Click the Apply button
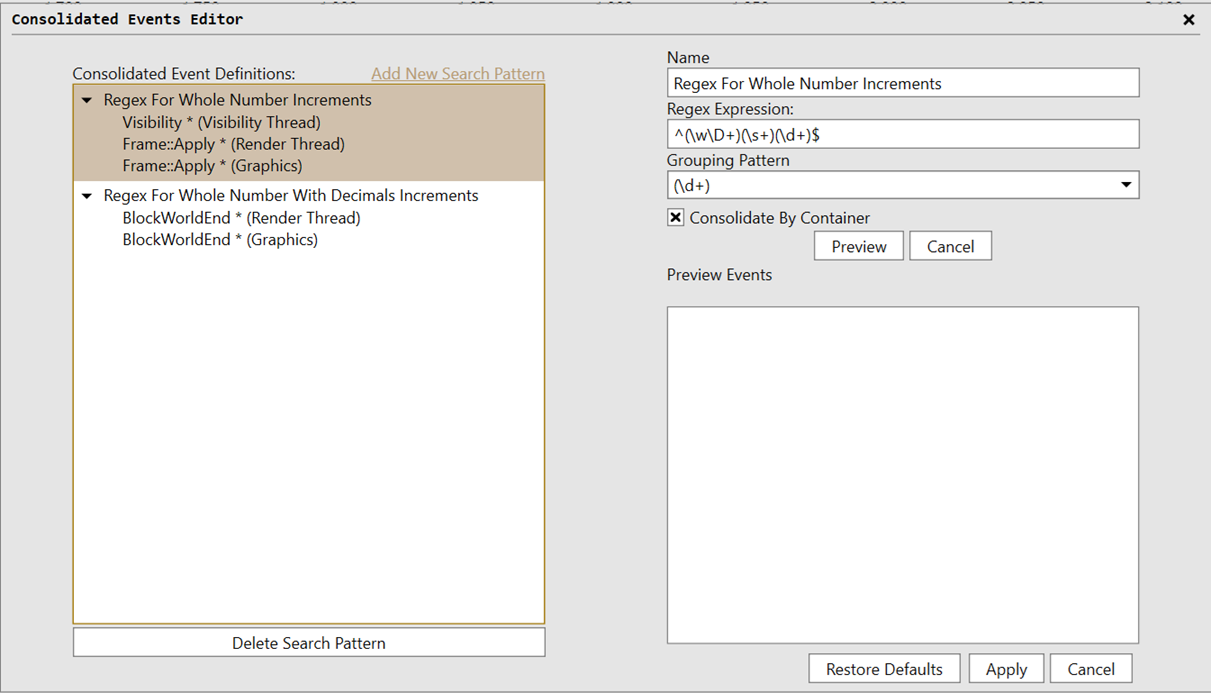 click(1006, 669)
